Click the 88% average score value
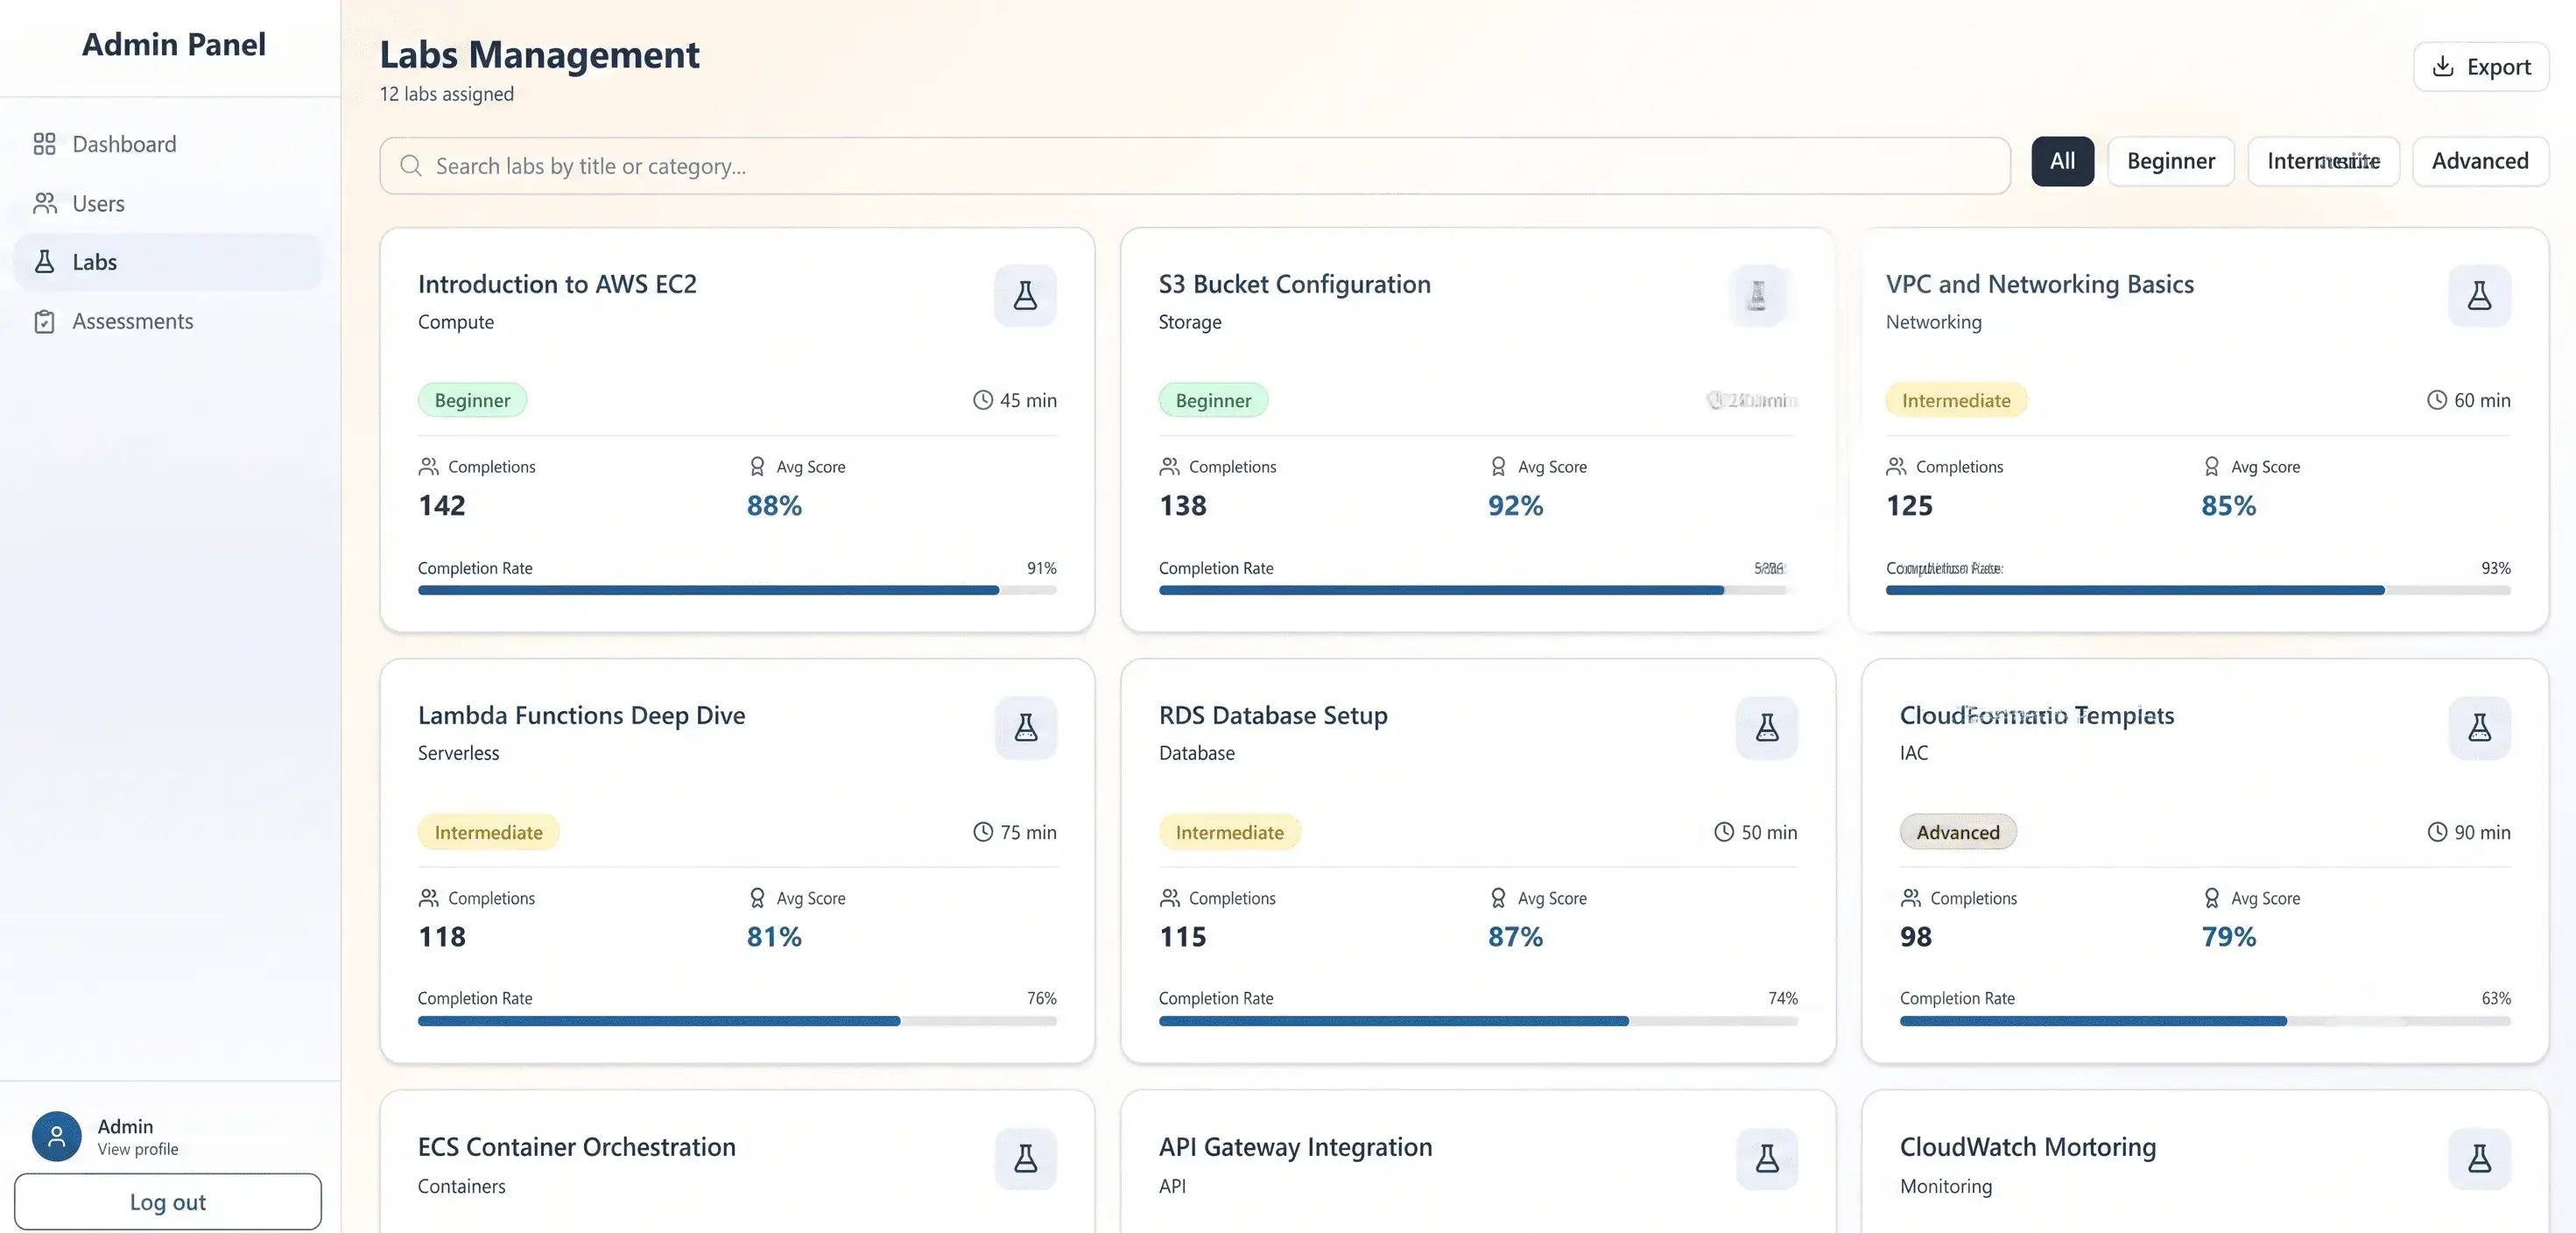The image size is (2576, 1233). tap(774, 506)
